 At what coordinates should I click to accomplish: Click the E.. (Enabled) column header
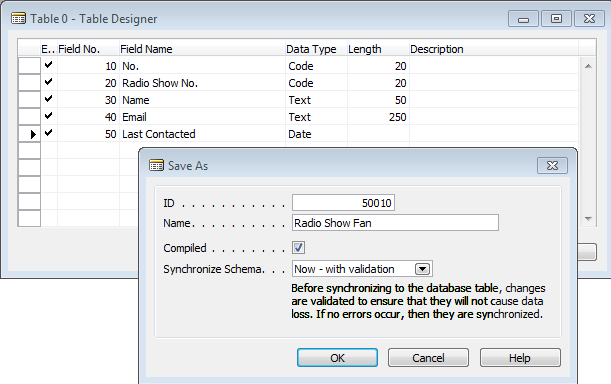[x=49, y=49]
